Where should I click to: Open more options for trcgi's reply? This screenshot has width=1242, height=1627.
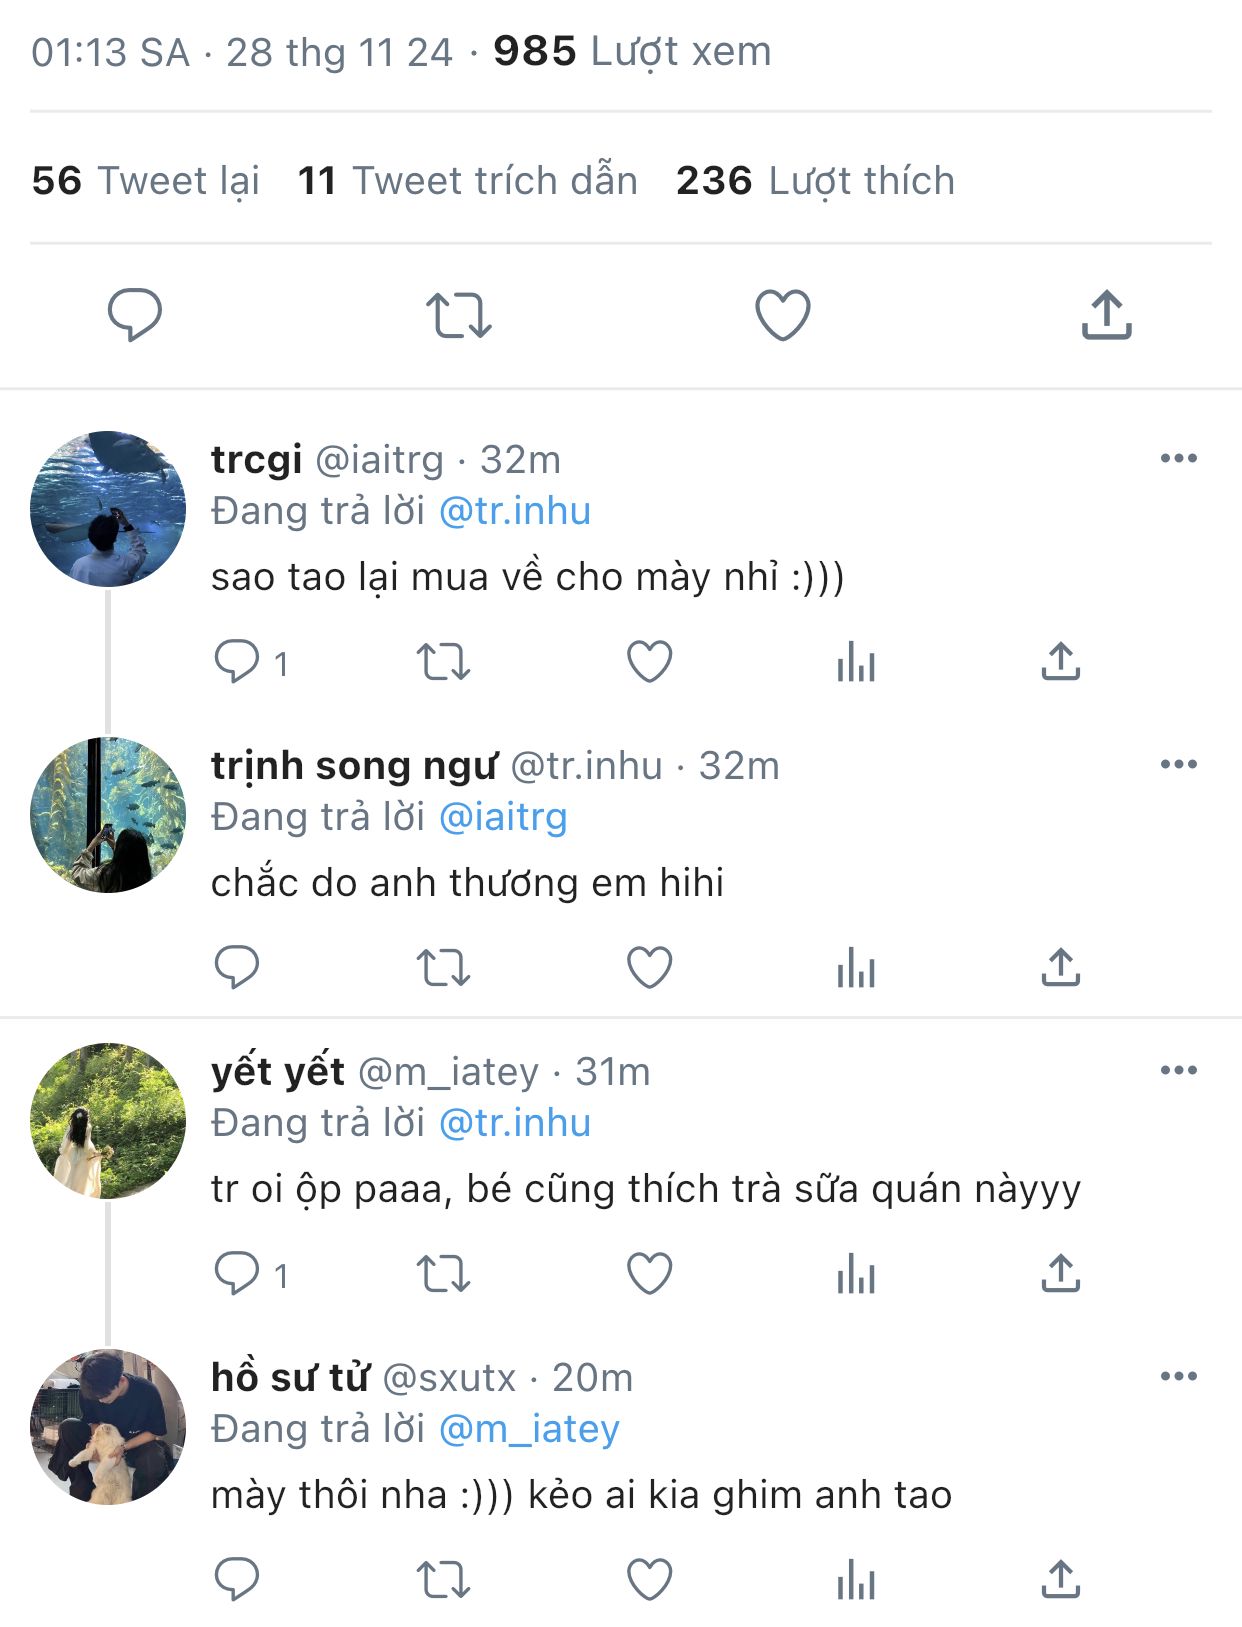1179,458
